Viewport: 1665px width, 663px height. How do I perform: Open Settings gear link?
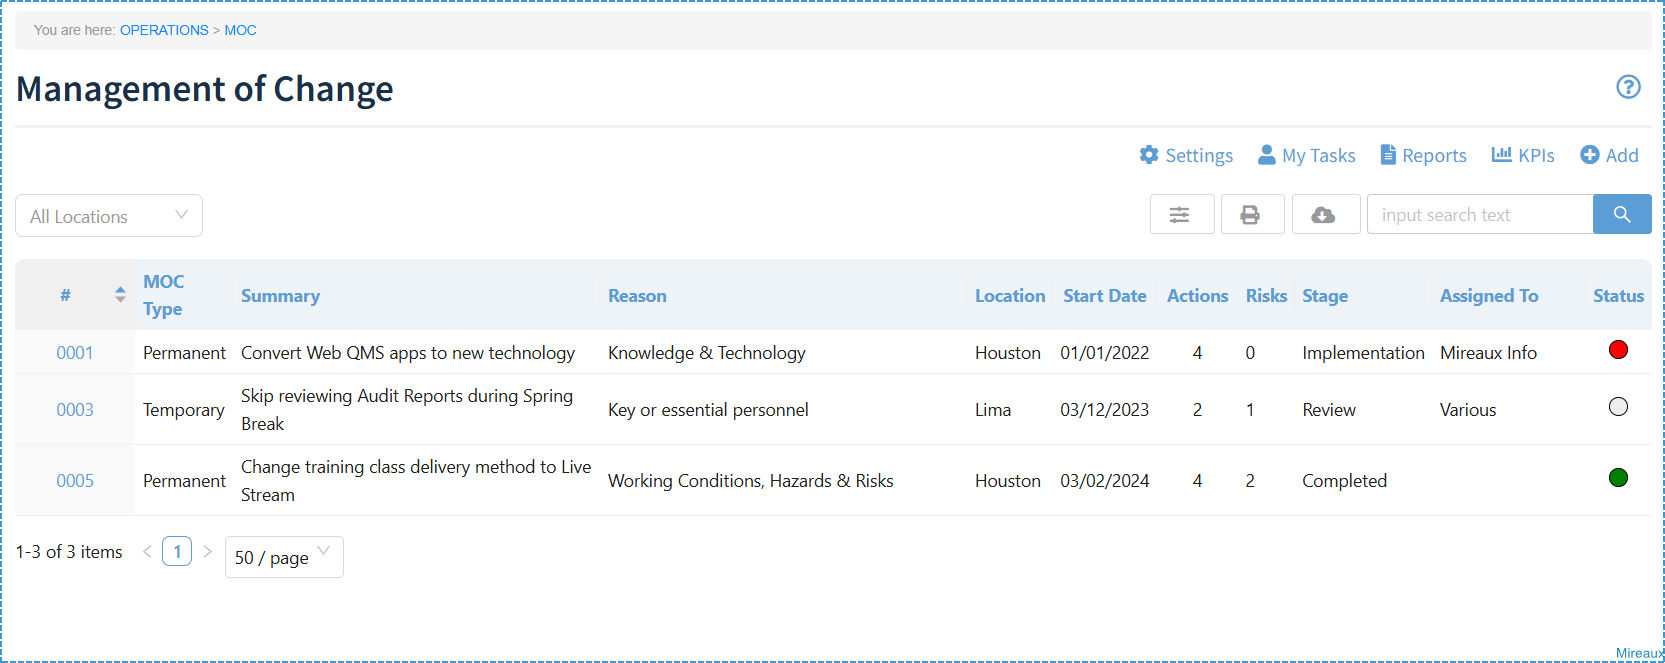point(1186,155)
